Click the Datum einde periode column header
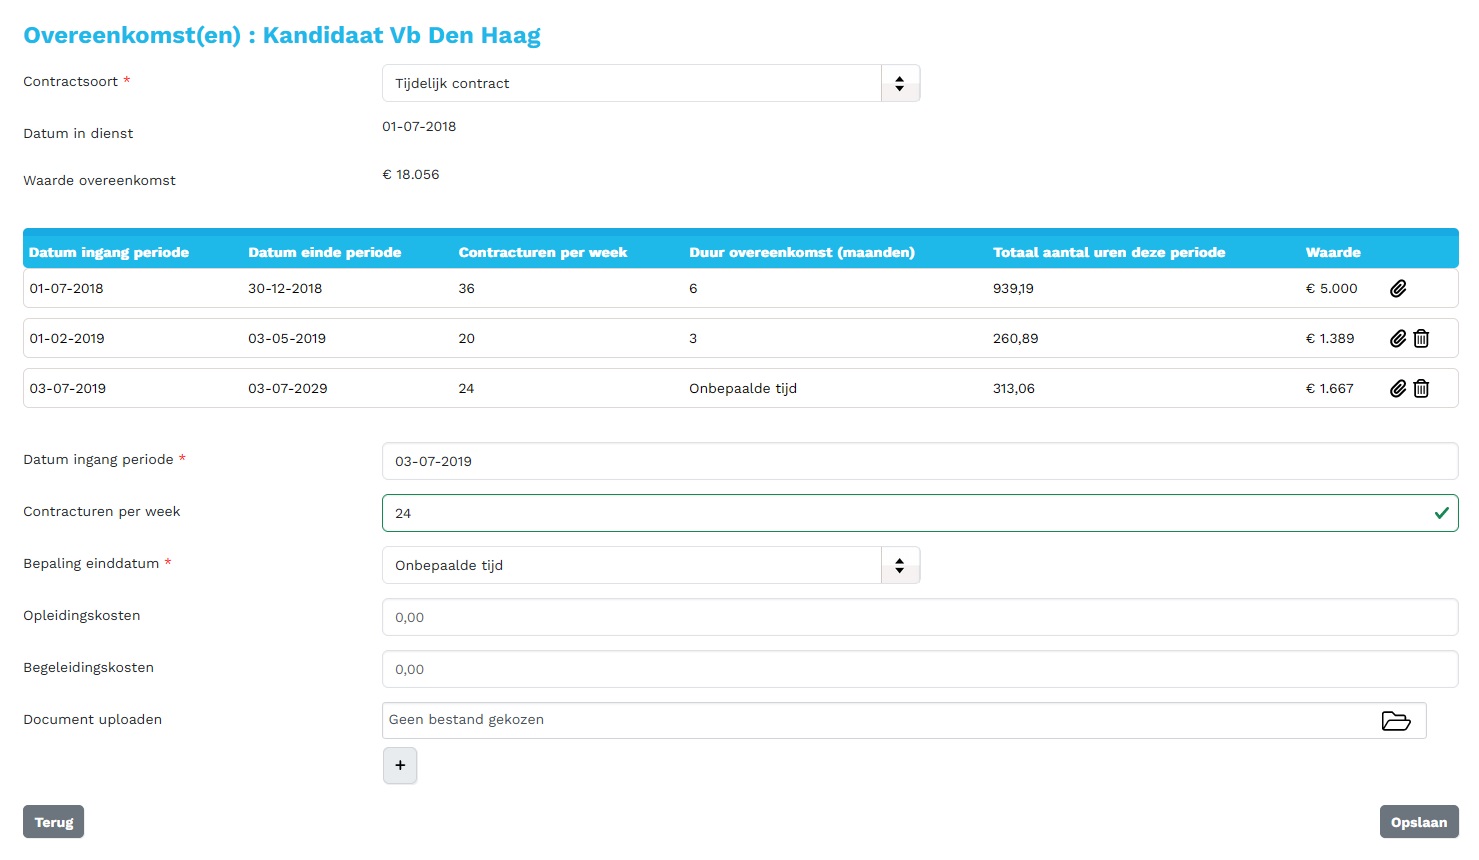This screenshot has width=1479, height=860. click(325, 252)
